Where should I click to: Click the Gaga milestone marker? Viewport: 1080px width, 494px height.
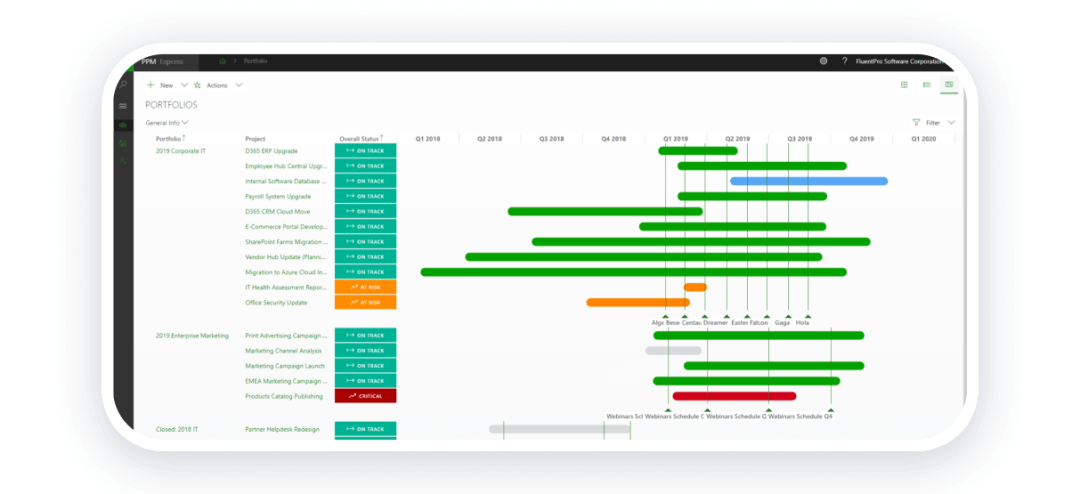789,316
